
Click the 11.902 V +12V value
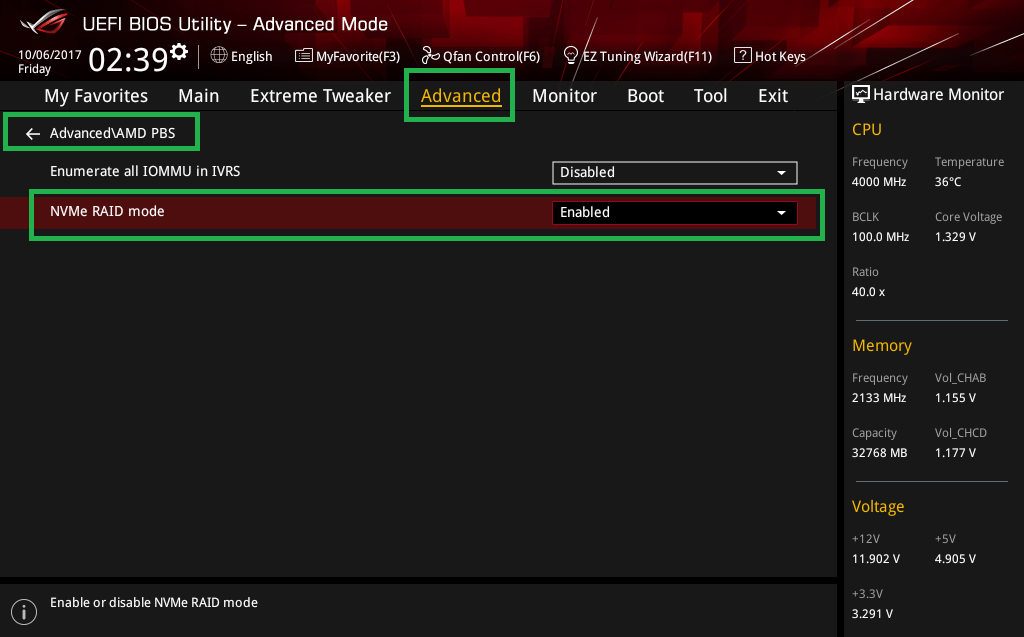pyautogui.click(x=876, y=559)
